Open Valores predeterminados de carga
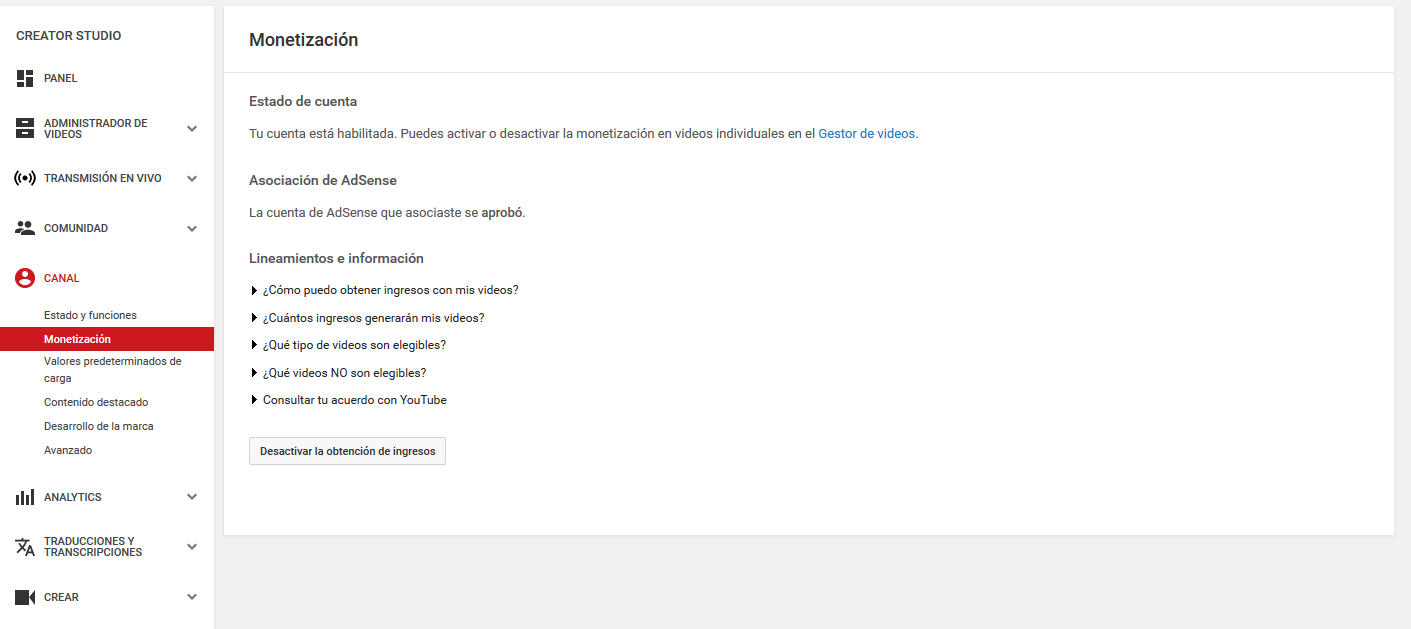Viewport: 1411px width, 629px height. click(113, 370)
